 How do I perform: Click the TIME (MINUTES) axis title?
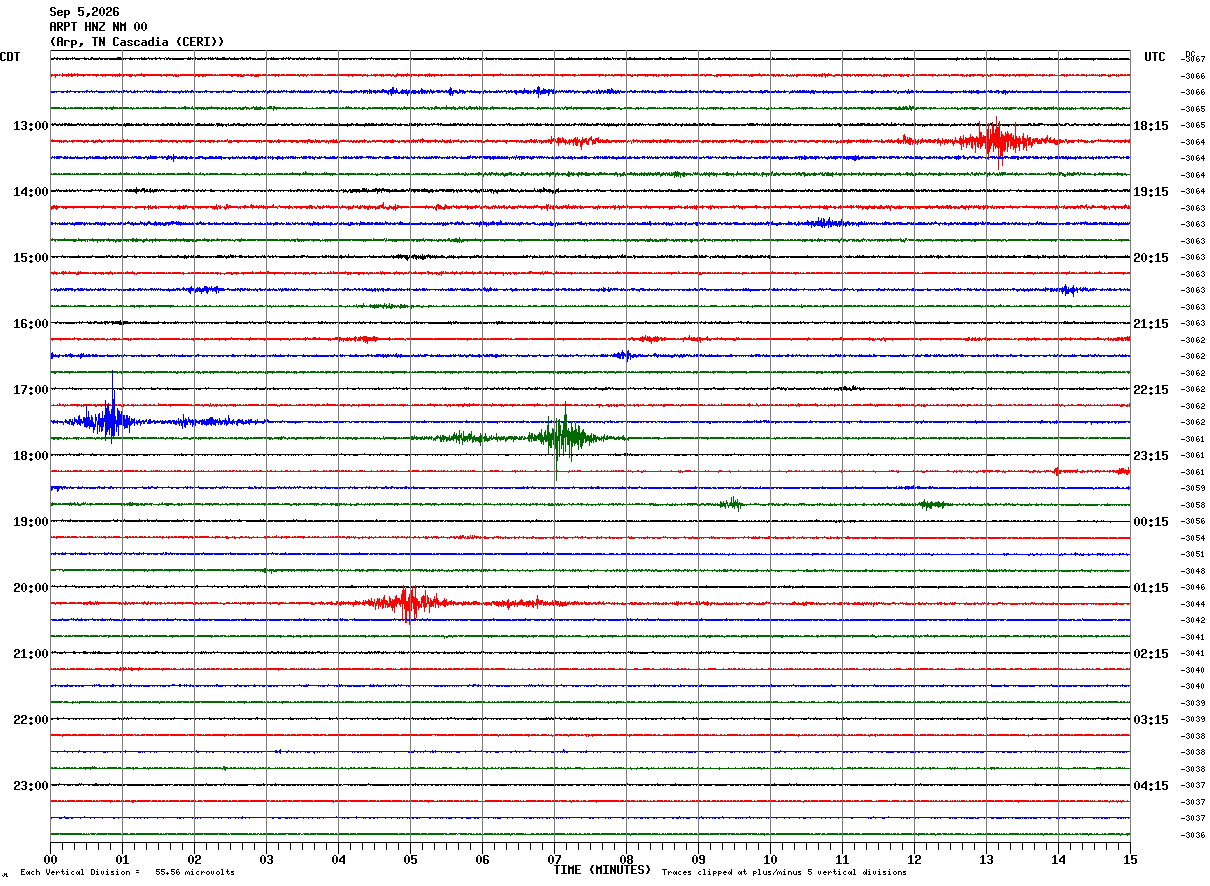click(x=602, y=870)
